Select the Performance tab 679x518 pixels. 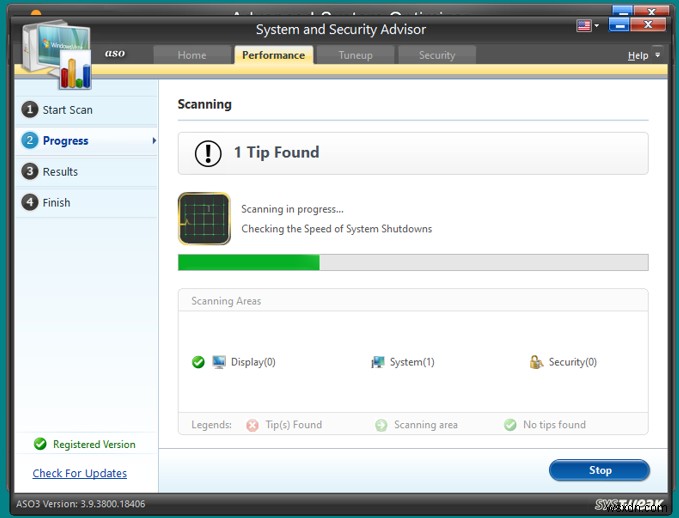tap(274, 55)
